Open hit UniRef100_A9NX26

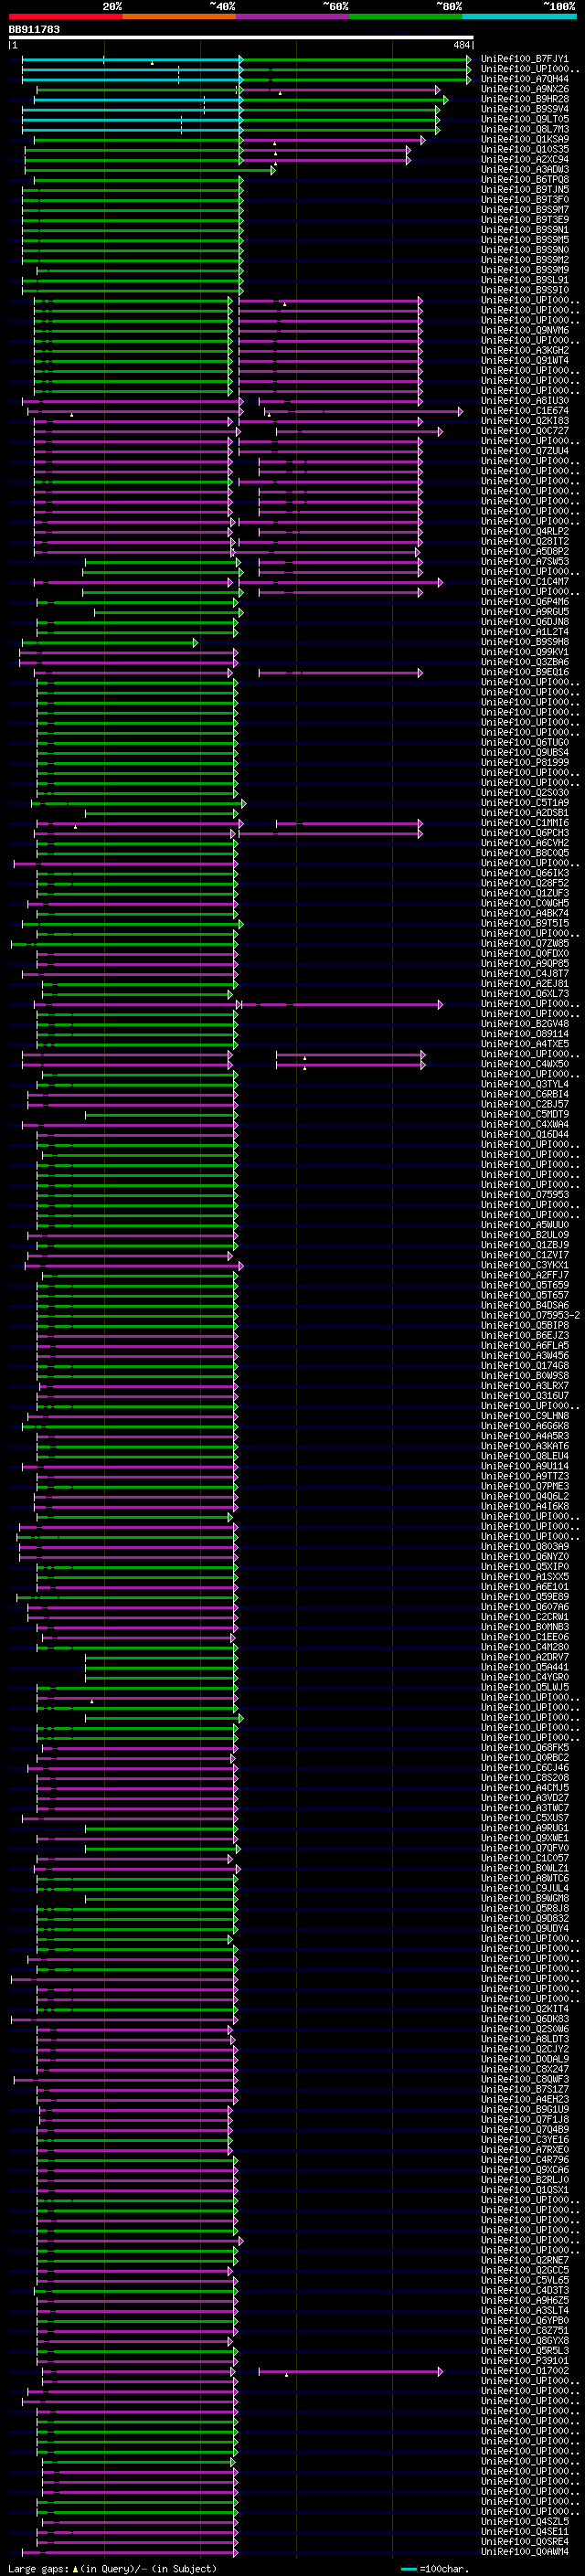(524, 89)
